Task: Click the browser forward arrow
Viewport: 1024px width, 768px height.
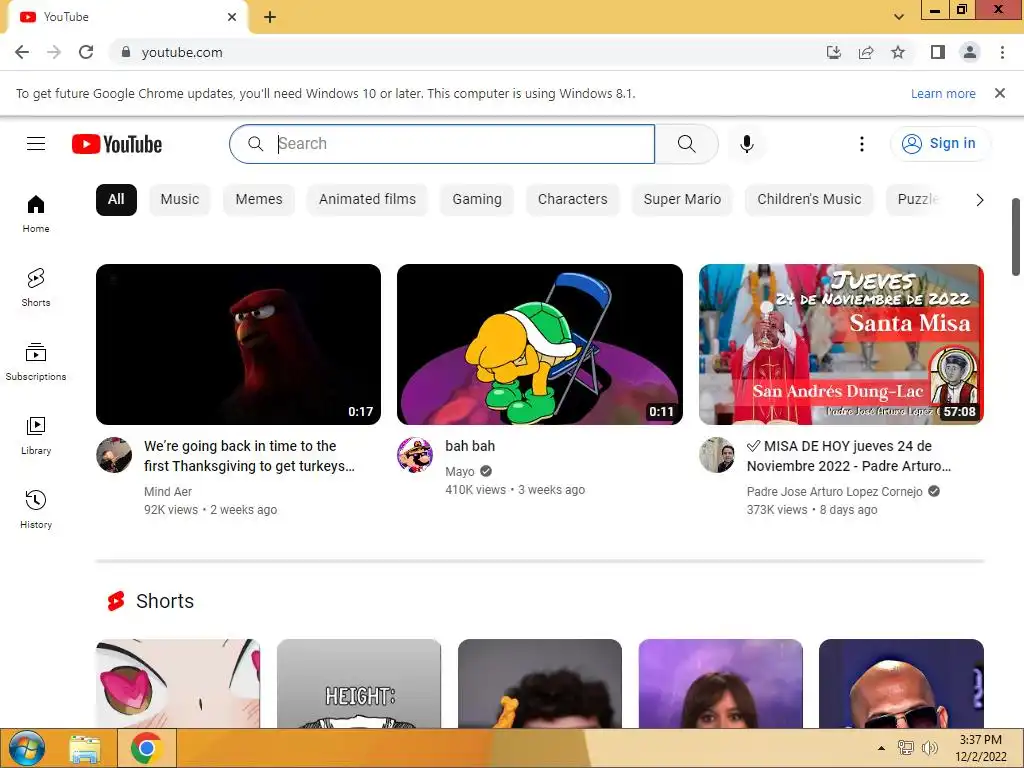Action: coord(54,52)
